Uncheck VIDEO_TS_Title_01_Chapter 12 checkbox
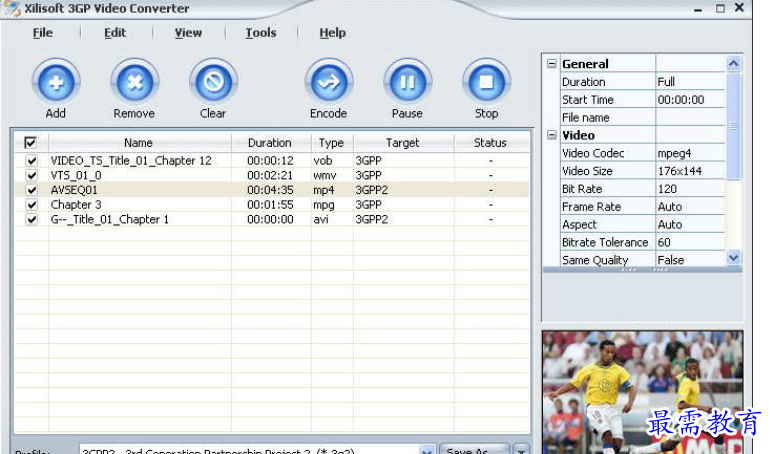Image resolution: width=770 pixels, height=454 pixels. (32, 160)
